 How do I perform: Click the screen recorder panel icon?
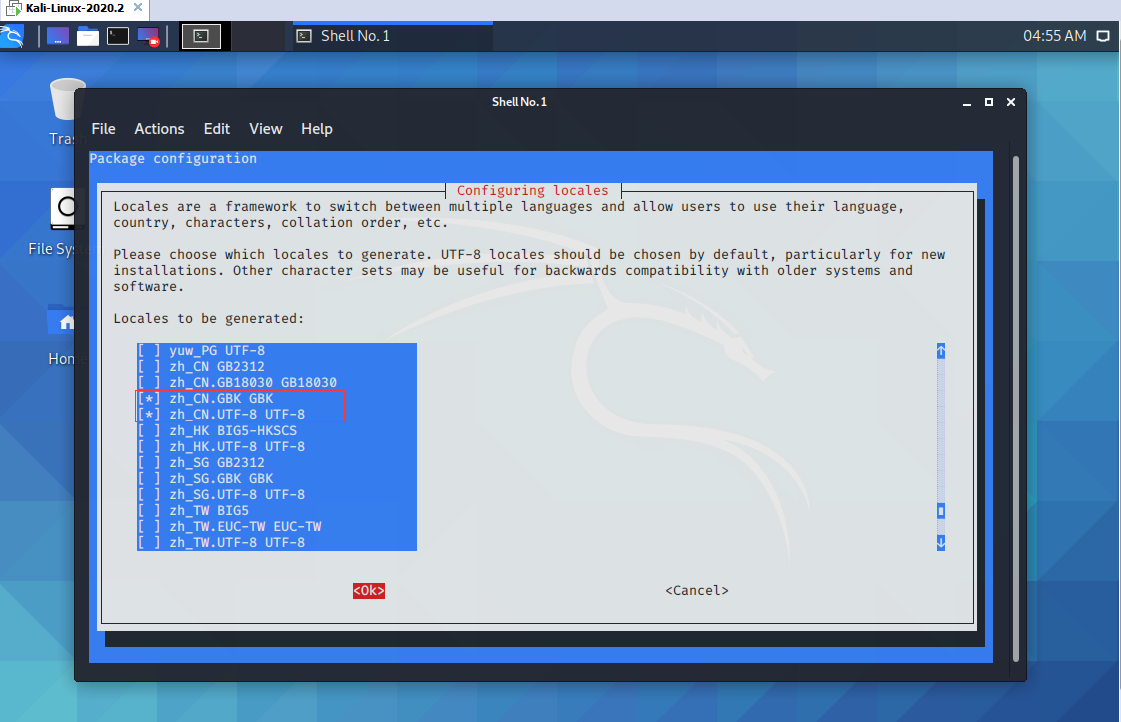(x=148, y=36)
